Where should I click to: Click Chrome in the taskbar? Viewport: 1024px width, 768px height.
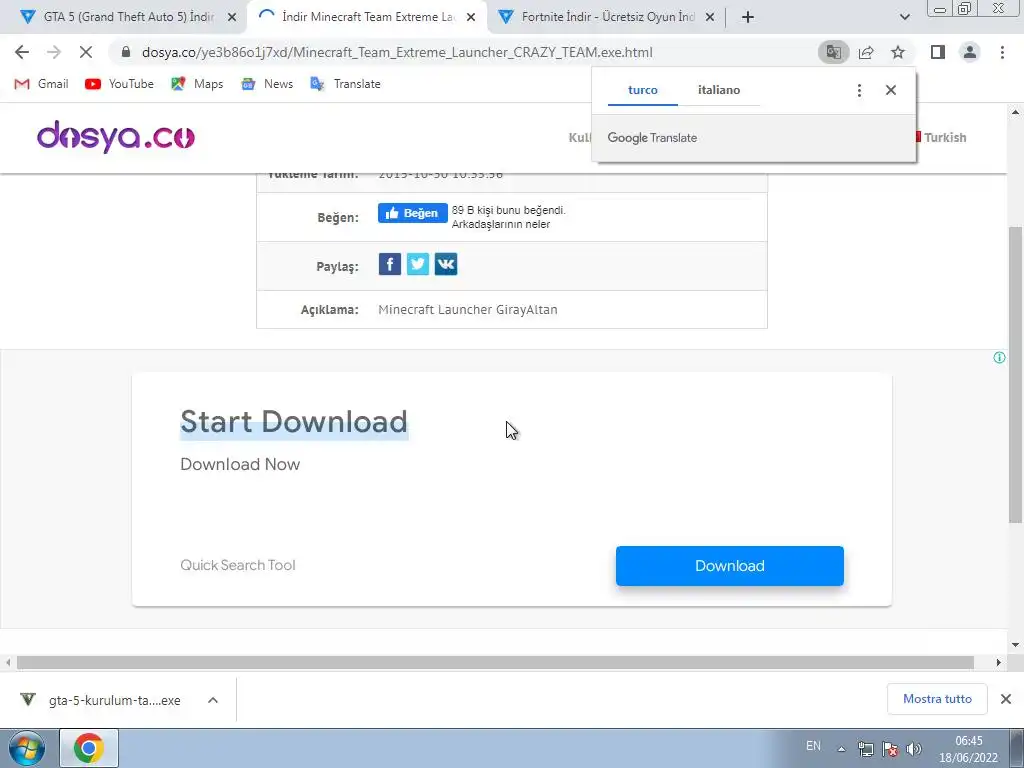pos(89,748)
